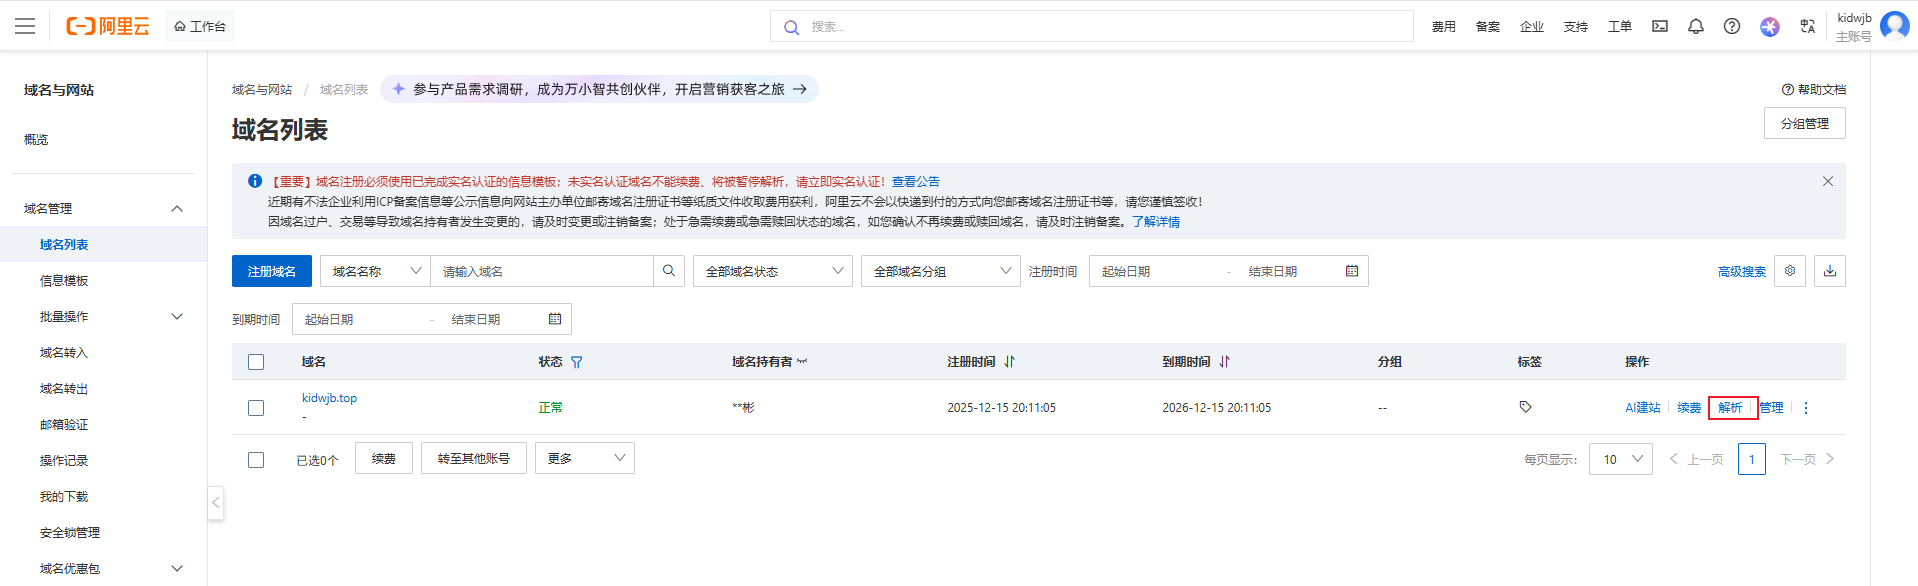
Task: Open the help question mark icon
Action: 1731,26
